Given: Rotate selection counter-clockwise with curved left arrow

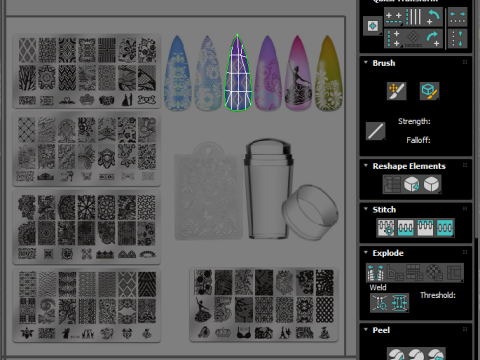Looking at the screenshot, I should pos(433,18).
